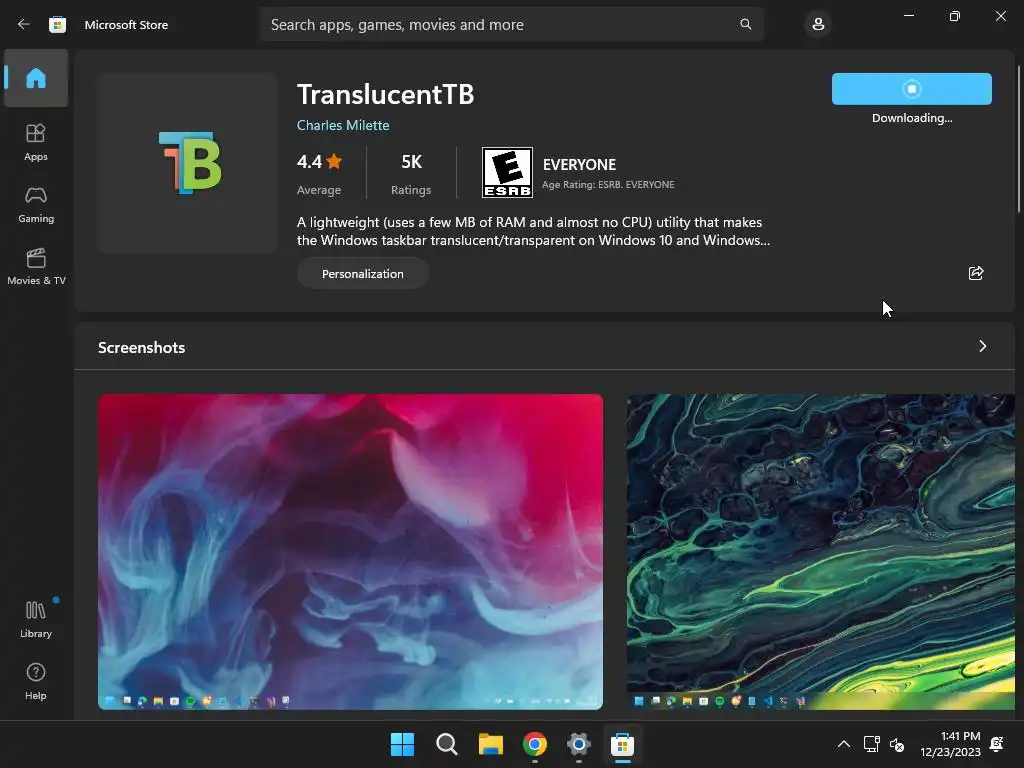Open the pink and blue screenshot
The height and width of the screenshot is (768, 1024).
tap(350, 551)
